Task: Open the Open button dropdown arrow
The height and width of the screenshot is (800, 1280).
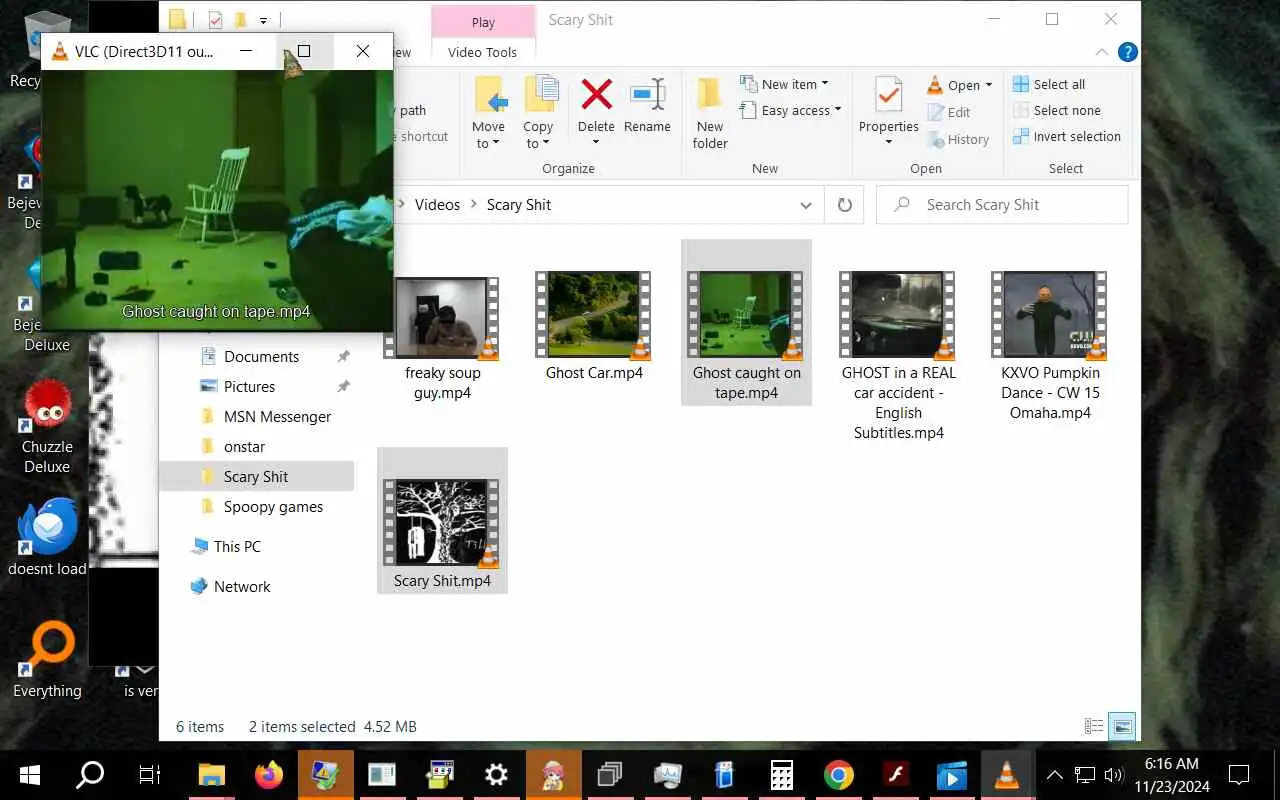Action: 989,85
